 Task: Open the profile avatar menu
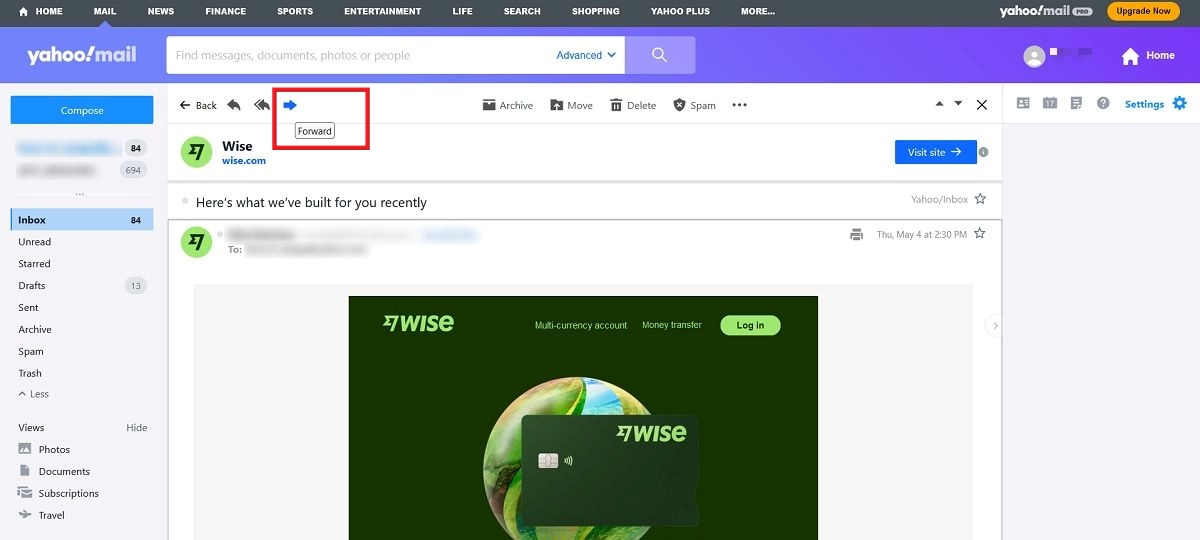click(1034, 56)
